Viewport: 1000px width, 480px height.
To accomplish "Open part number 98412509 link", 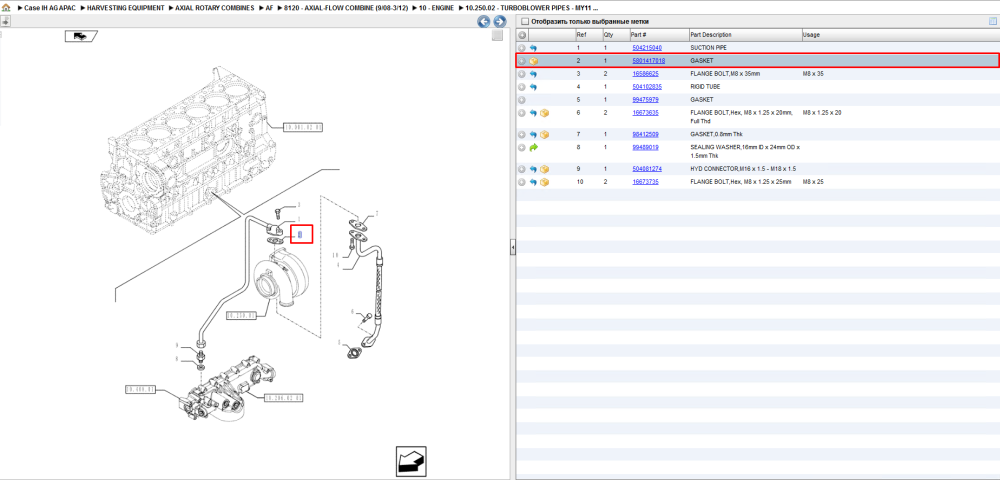I will (645, 135).
